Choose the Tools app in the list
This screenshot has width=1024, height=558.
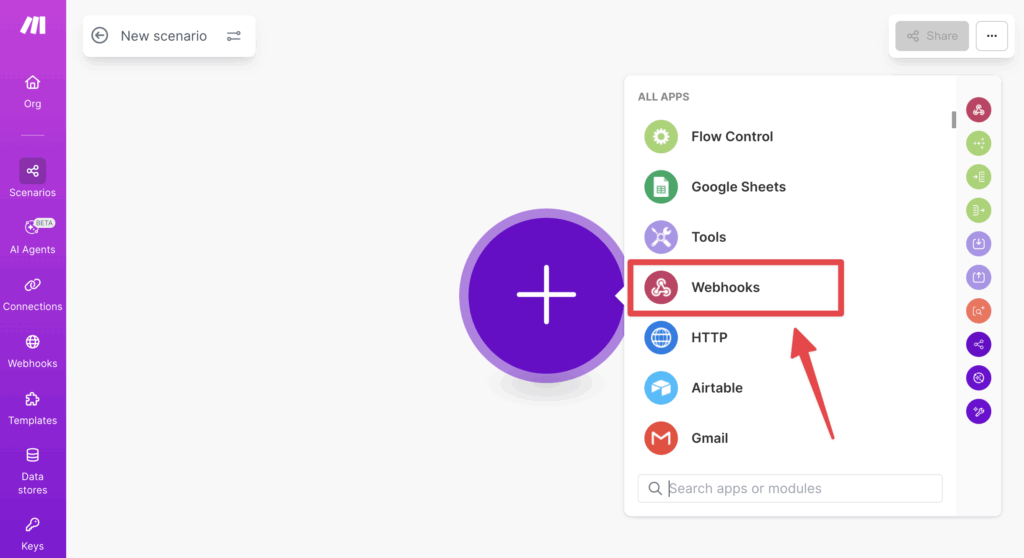(790, 237)
